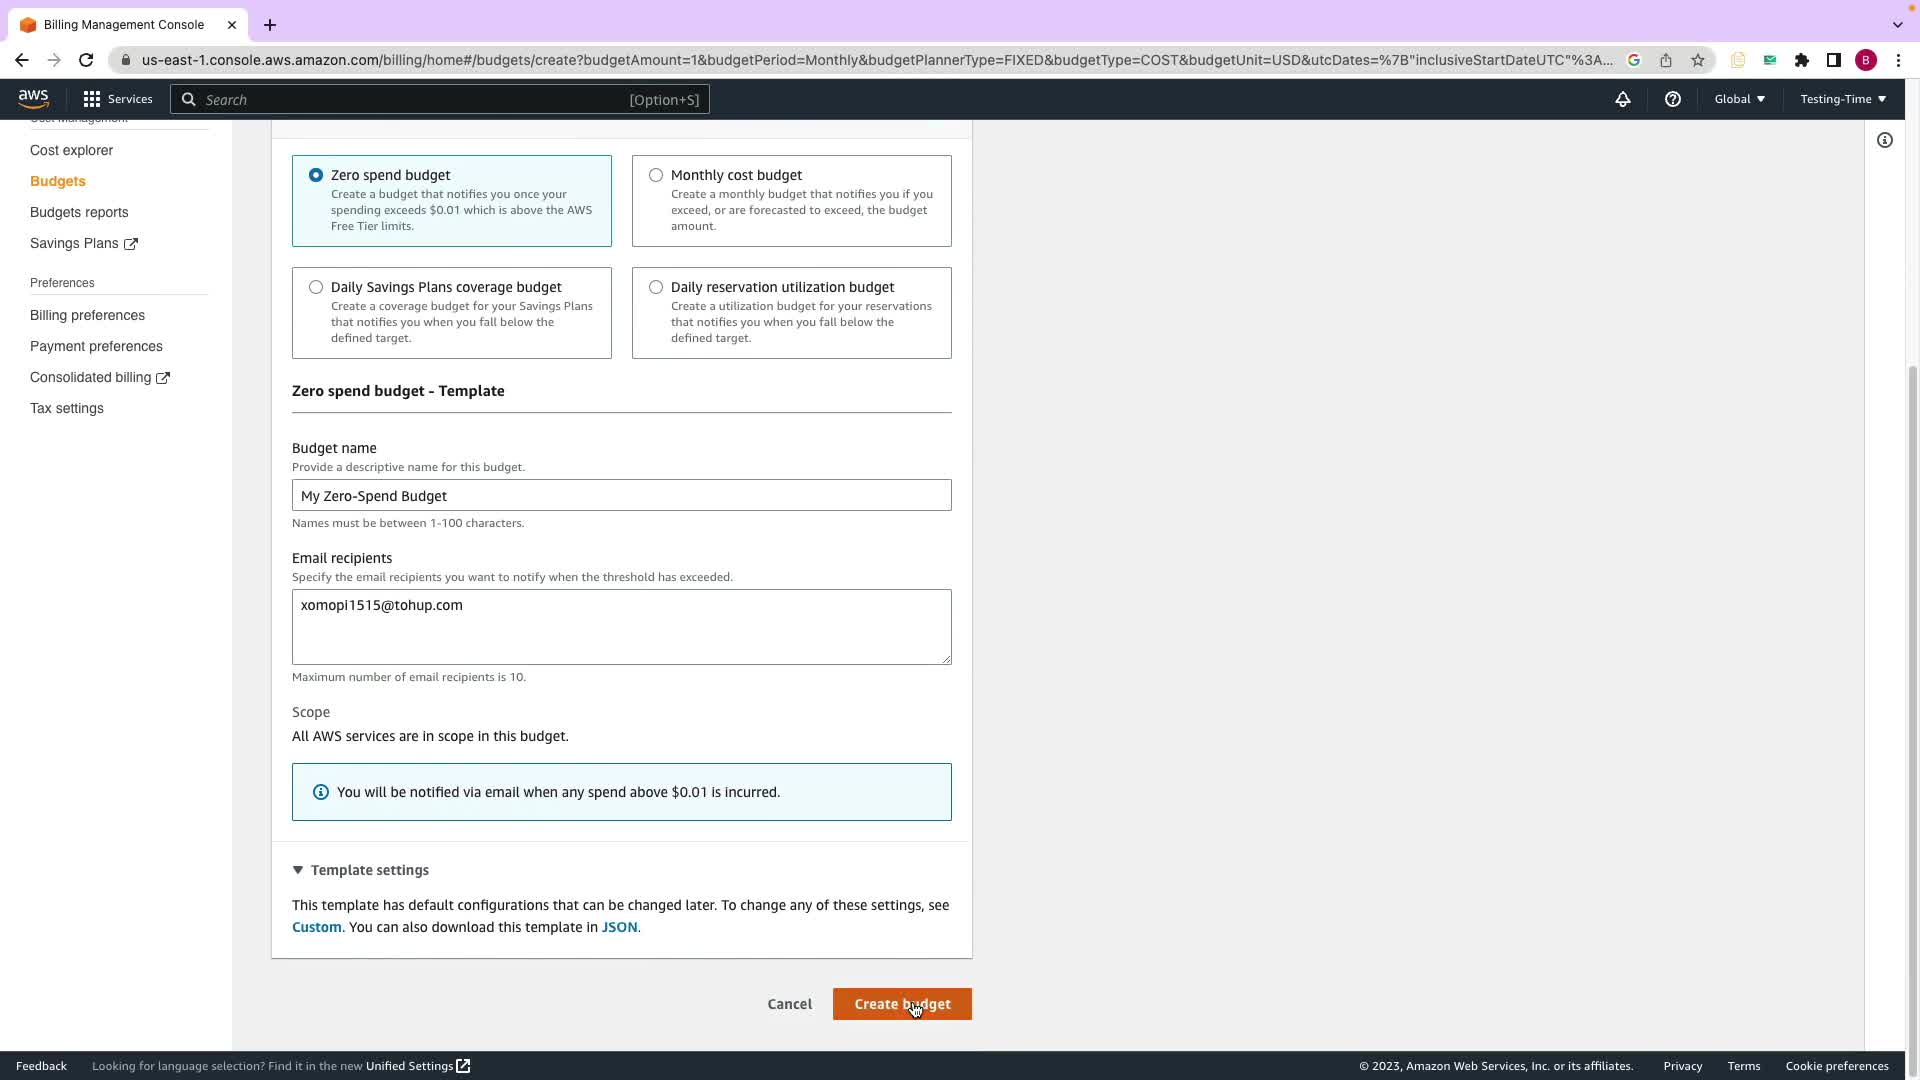Bookmark this page with star icon

point(1697,60)
